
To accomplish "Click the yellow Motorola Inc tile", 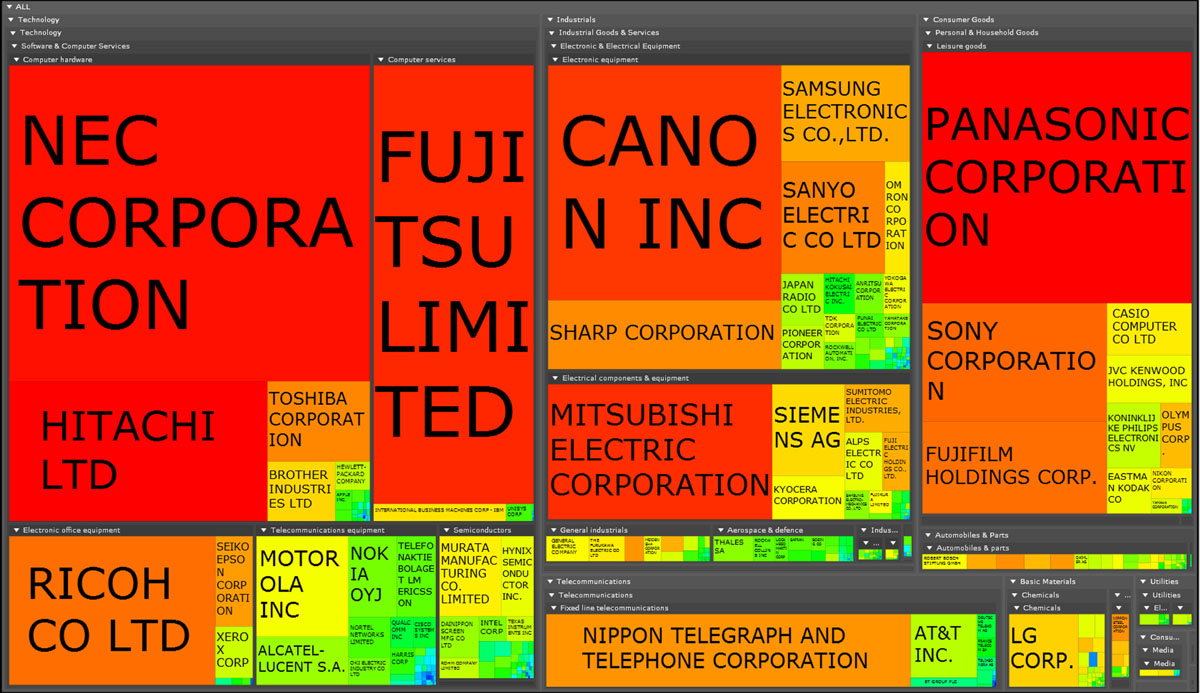I will click(301, 584).
